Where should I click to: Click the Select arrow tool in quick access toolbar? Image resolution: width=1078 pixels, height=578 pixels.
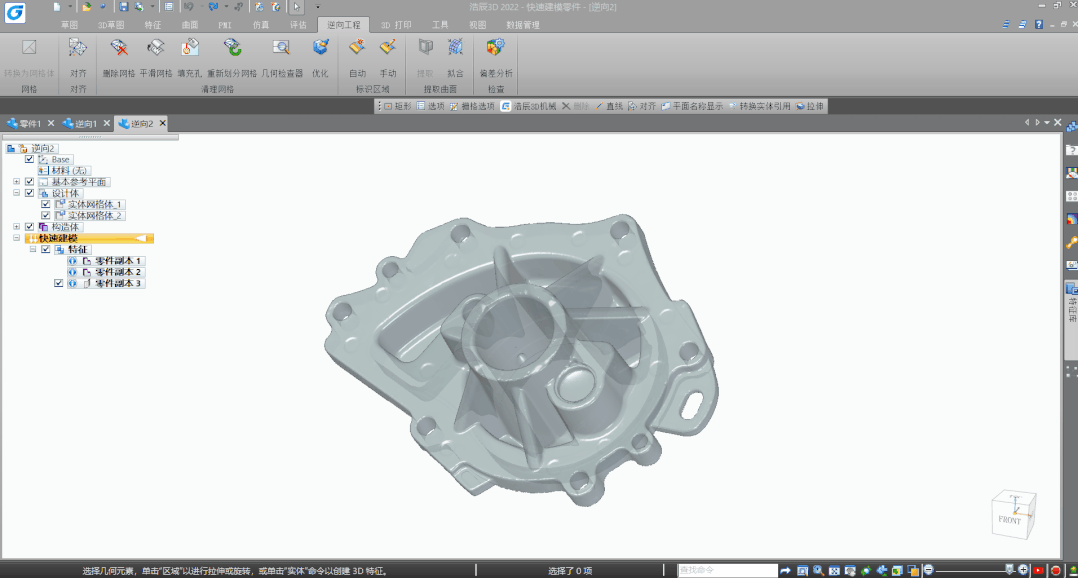(297, 7)
